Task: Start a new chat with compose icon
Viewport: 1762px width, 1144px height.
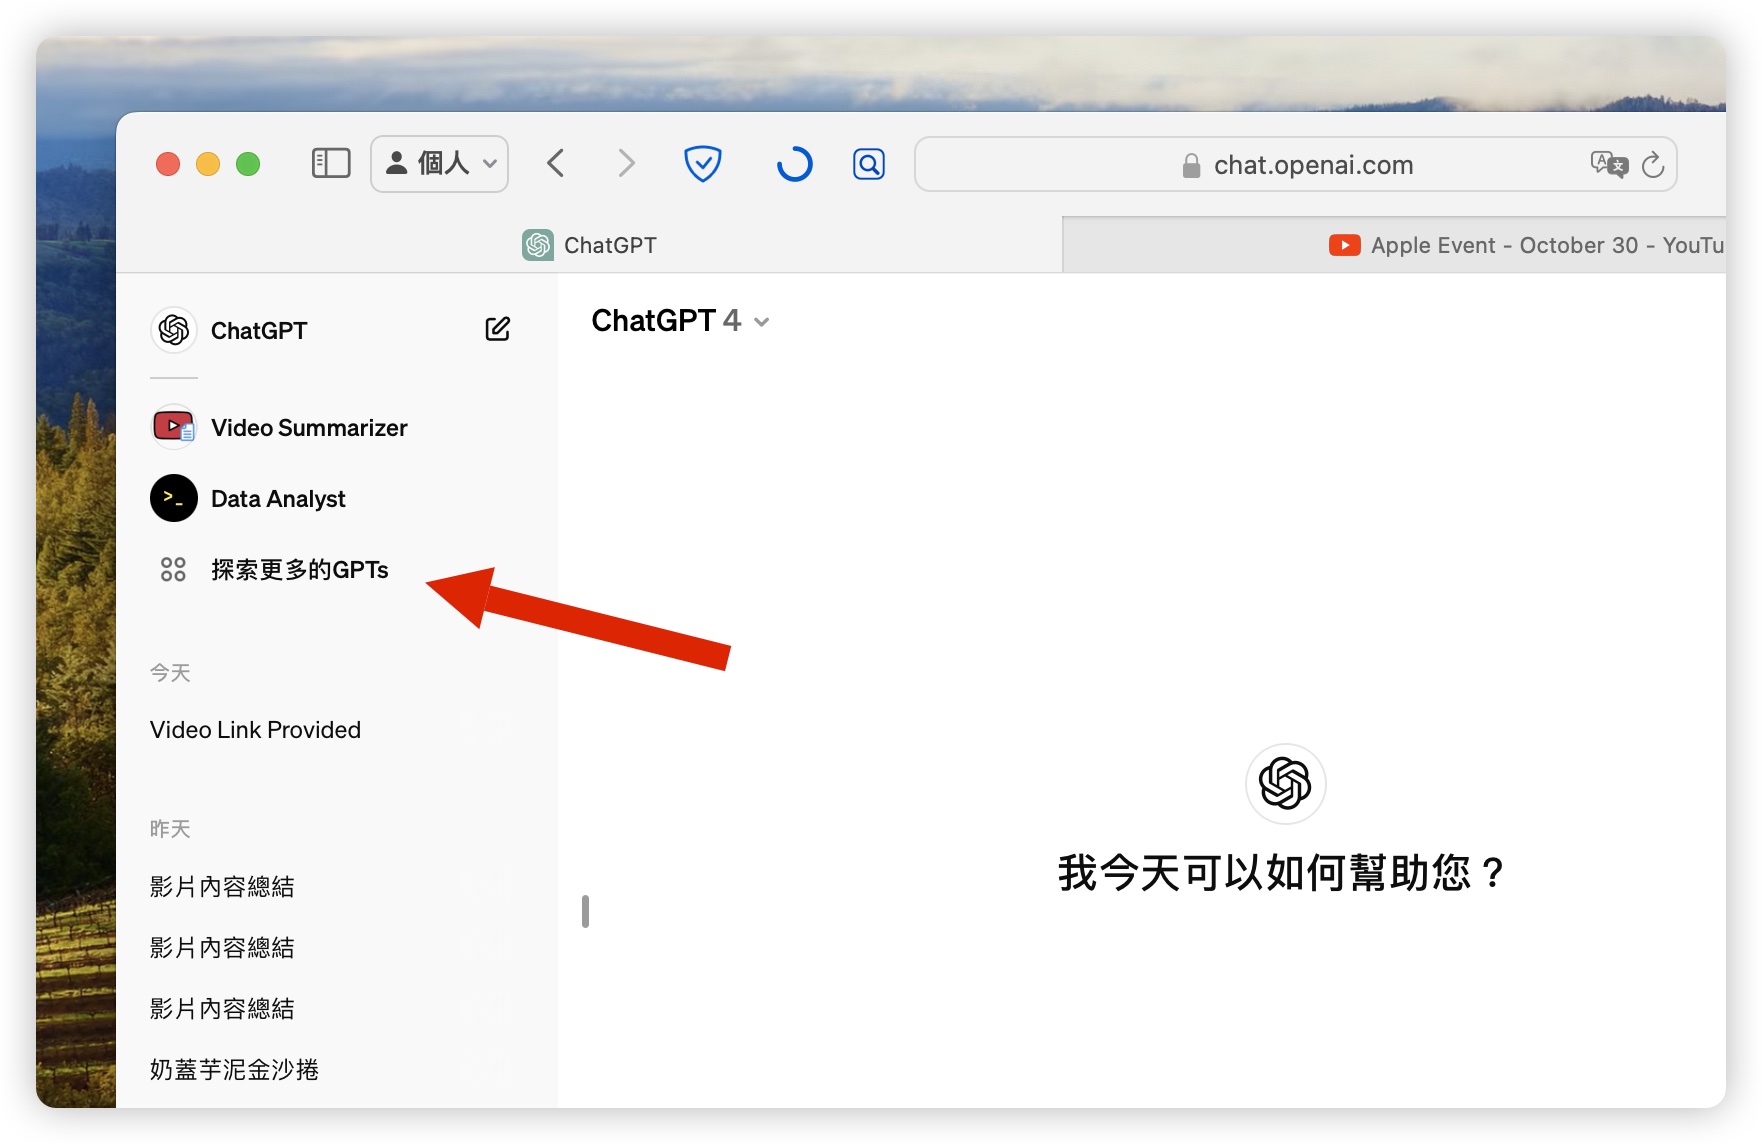Action: (x=498, y=329)
